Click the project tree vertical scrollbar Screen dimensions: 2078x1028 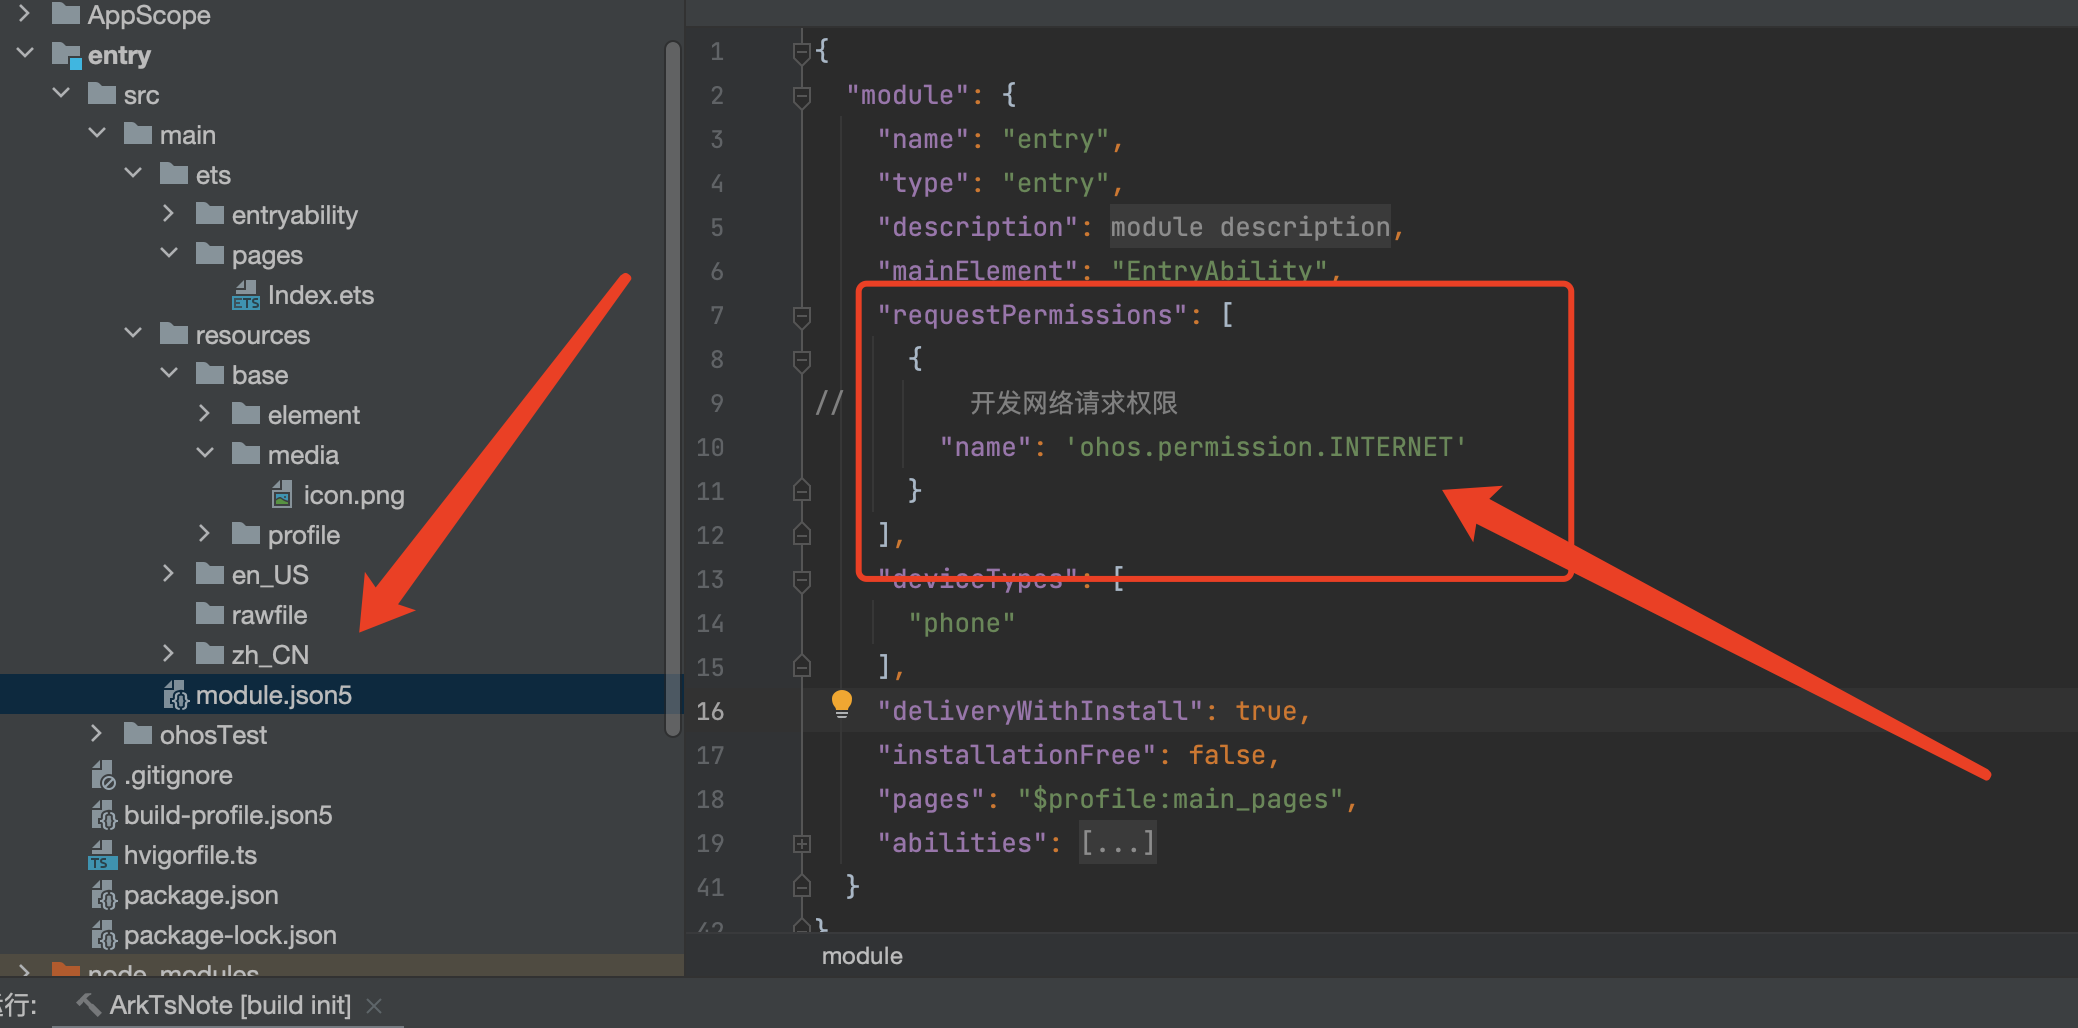point(673,388)
